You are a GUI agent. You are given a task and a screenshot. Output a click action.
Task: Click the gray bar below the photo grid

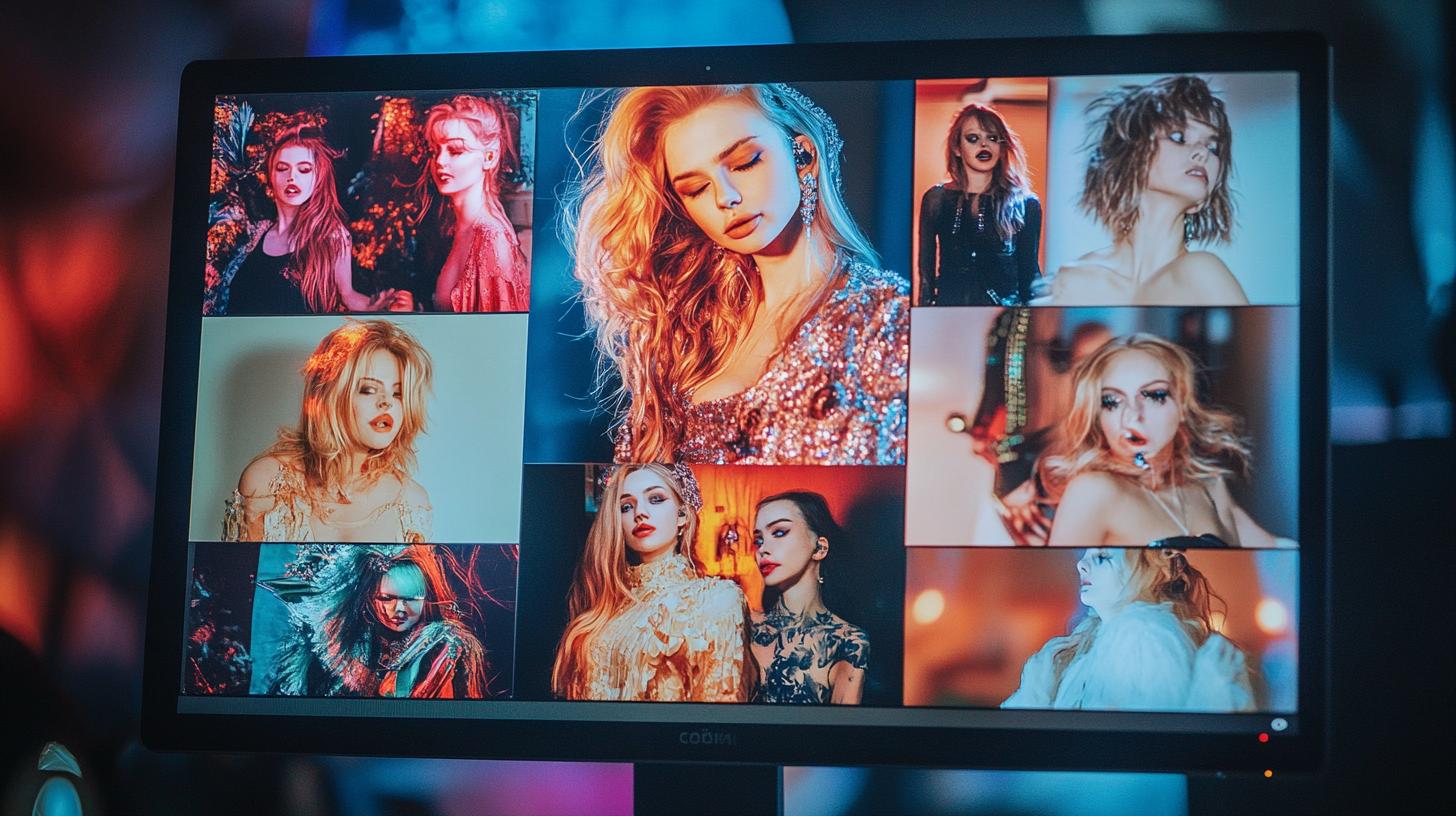pos(700,707)
